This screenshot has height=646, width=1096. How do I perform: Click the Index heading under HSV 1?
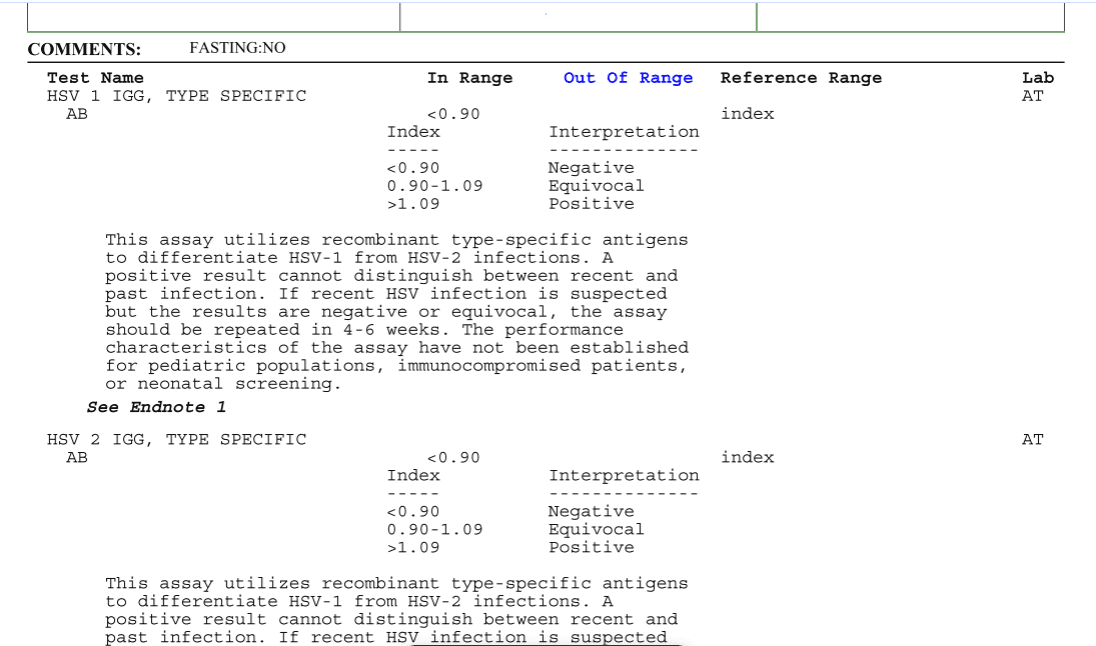click(x=413, y=132)
